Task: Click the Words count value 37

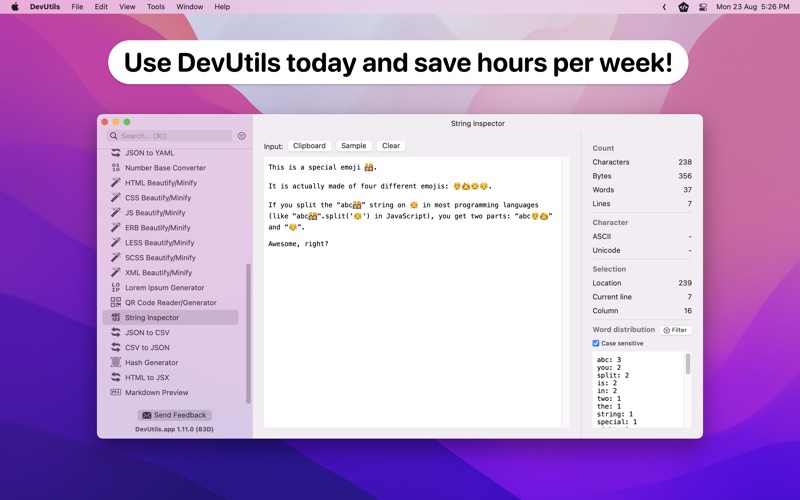Action: pos(687,189)
